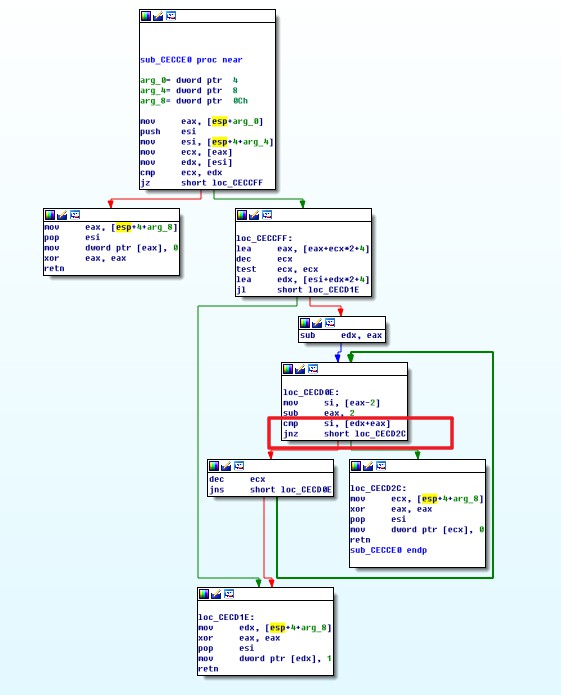Click the 'test ecx, ecx' instruction
The height and width of the screenshot is (695, 561).
[277, 269]
